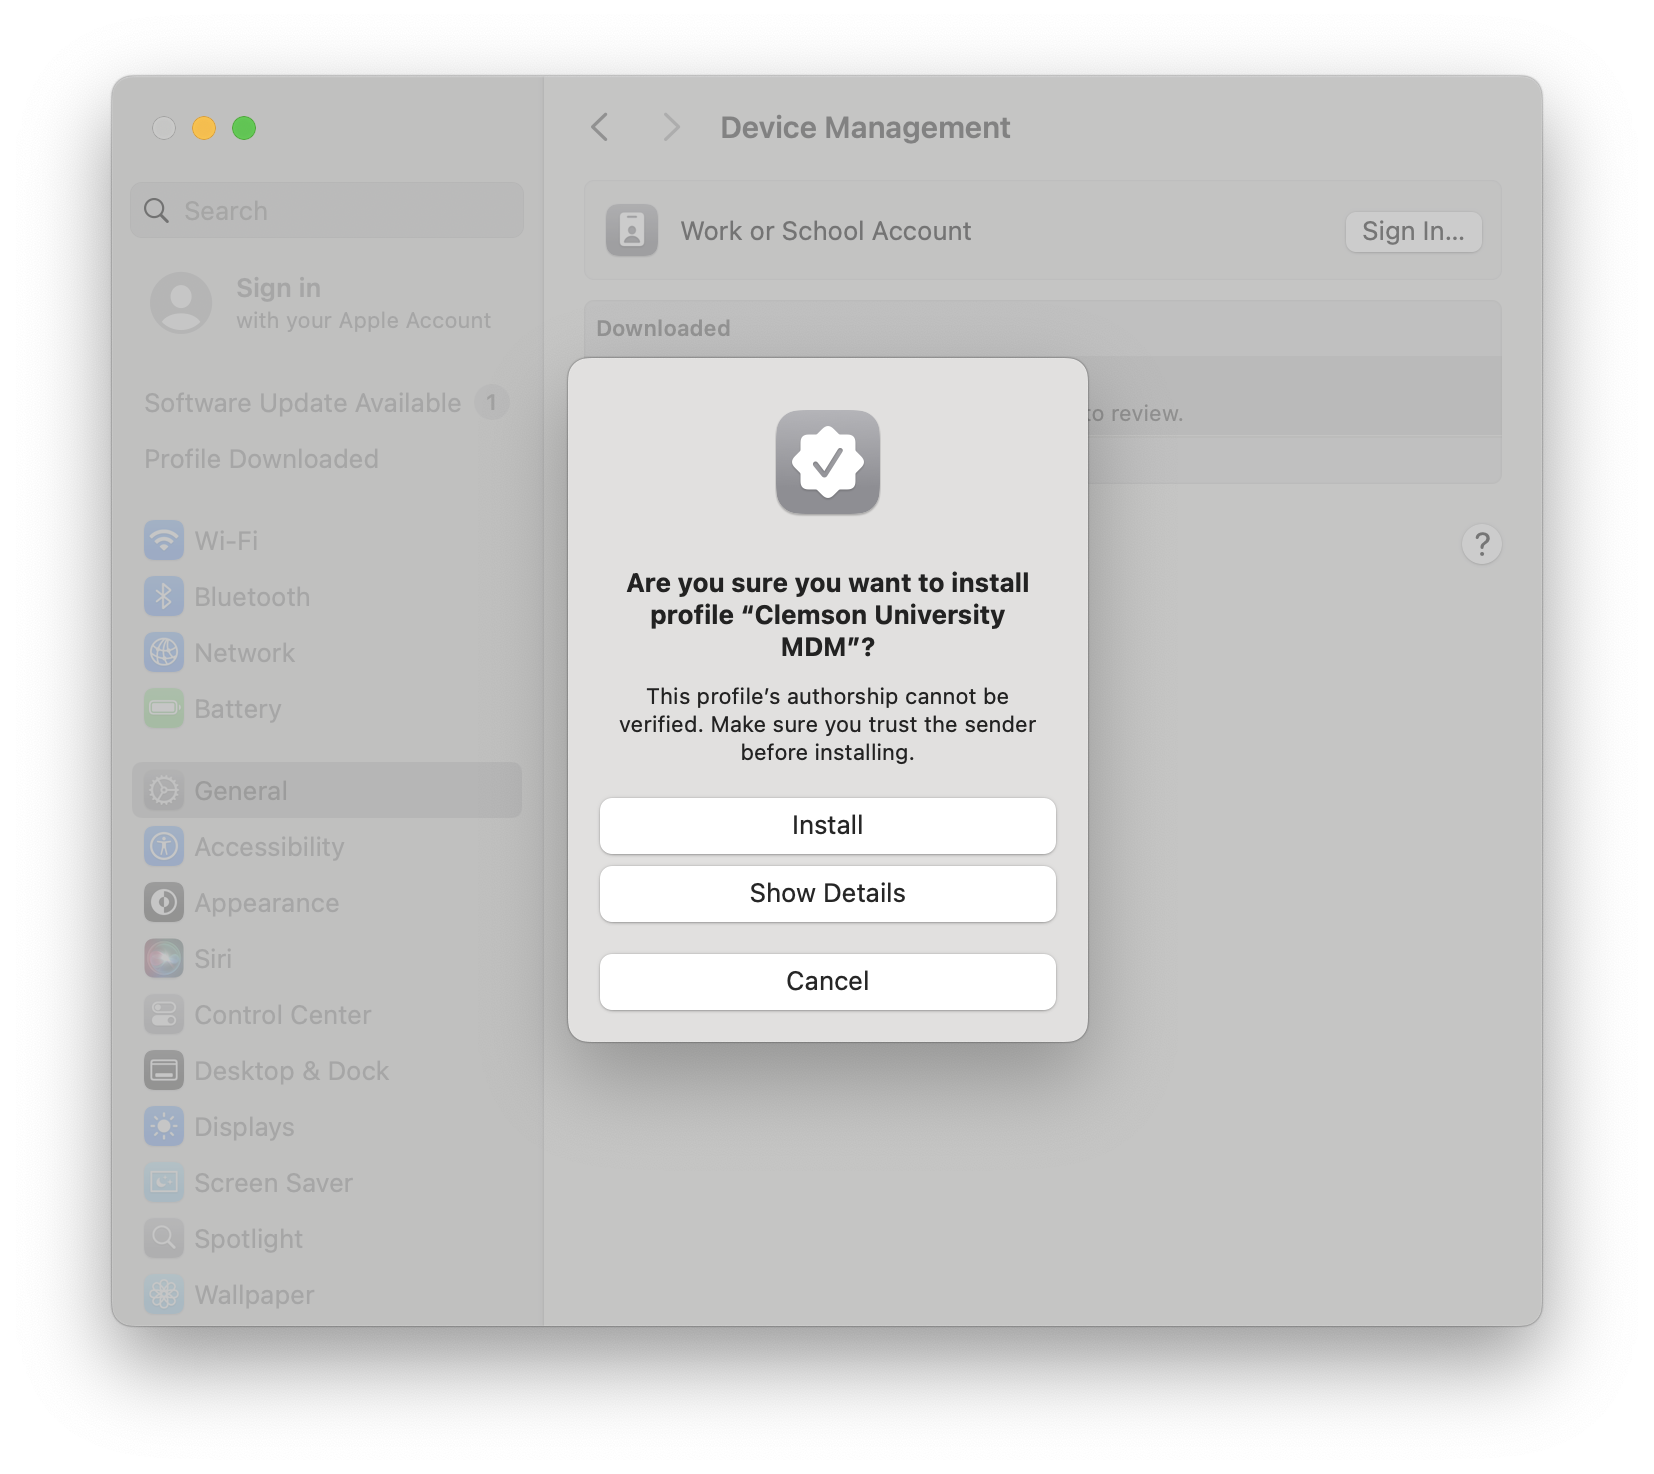The width and height of the screenshot is (1654, 1474).
Task: Click the Desktop & Dock icon
Action: [x=164, y=1071]
